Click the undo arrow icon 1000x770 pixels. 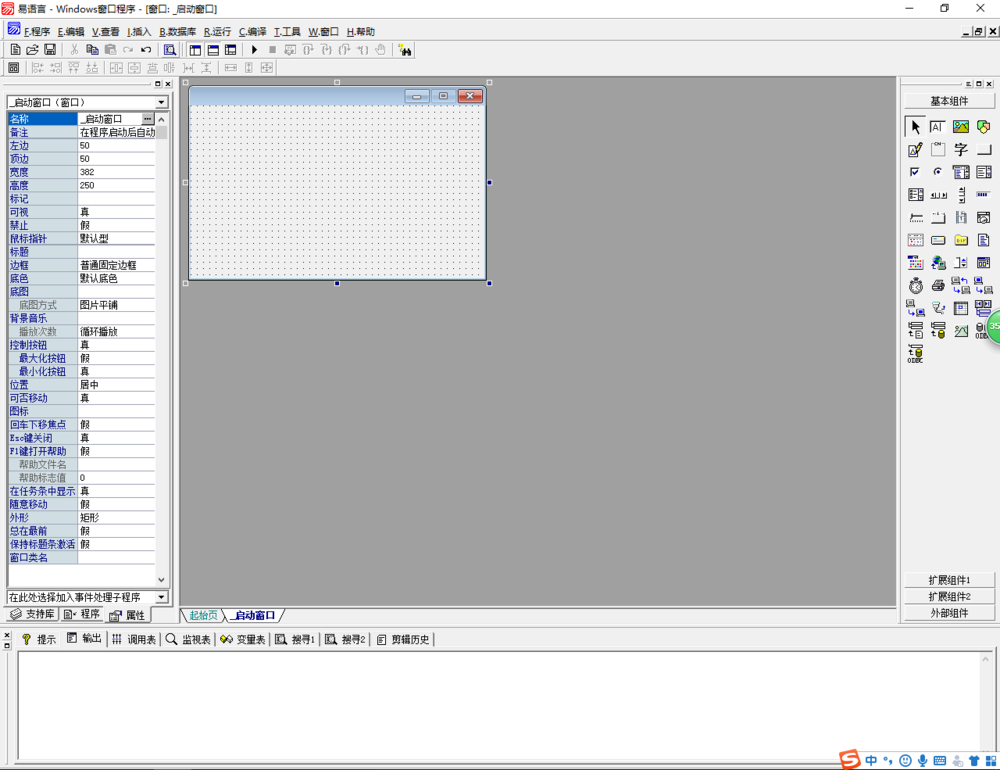click(x=146, y=50)
